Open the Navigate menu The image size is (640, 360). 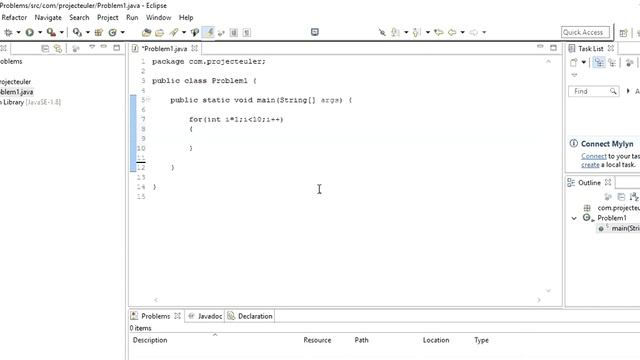click(48, 18)
